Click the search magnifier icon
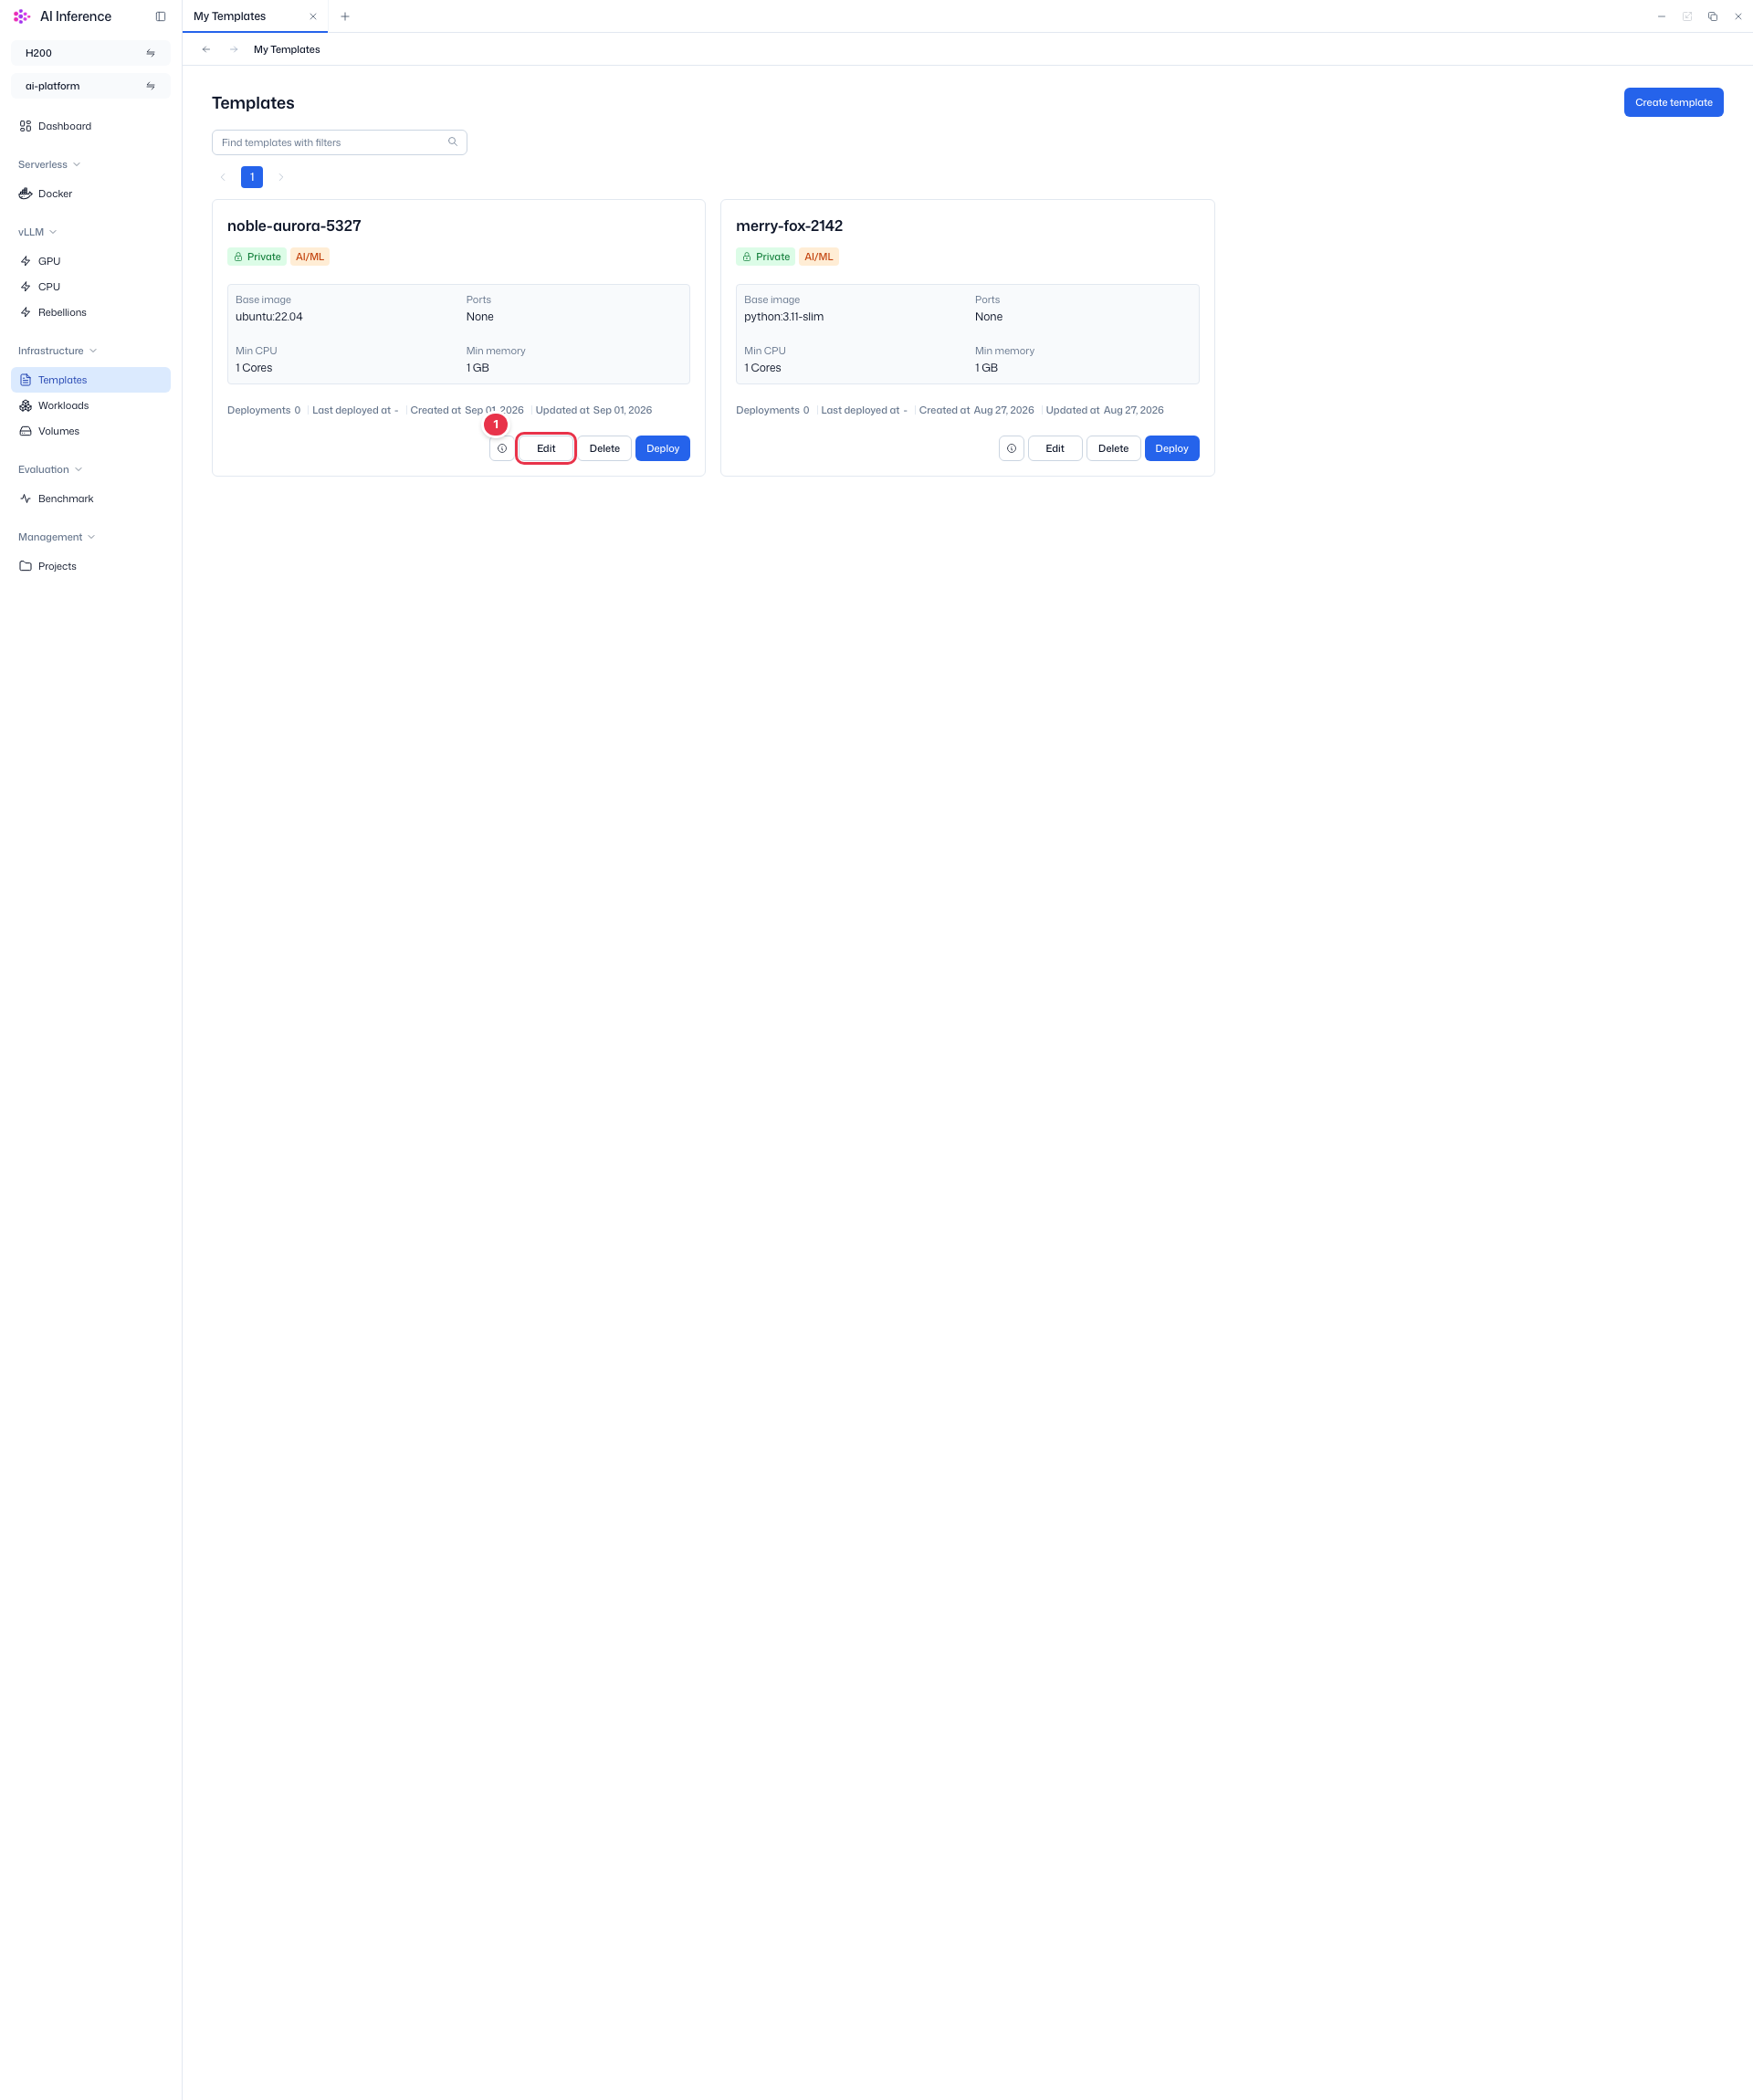This screenshot has width=1753, height=2100. click(x=453, y=142)
